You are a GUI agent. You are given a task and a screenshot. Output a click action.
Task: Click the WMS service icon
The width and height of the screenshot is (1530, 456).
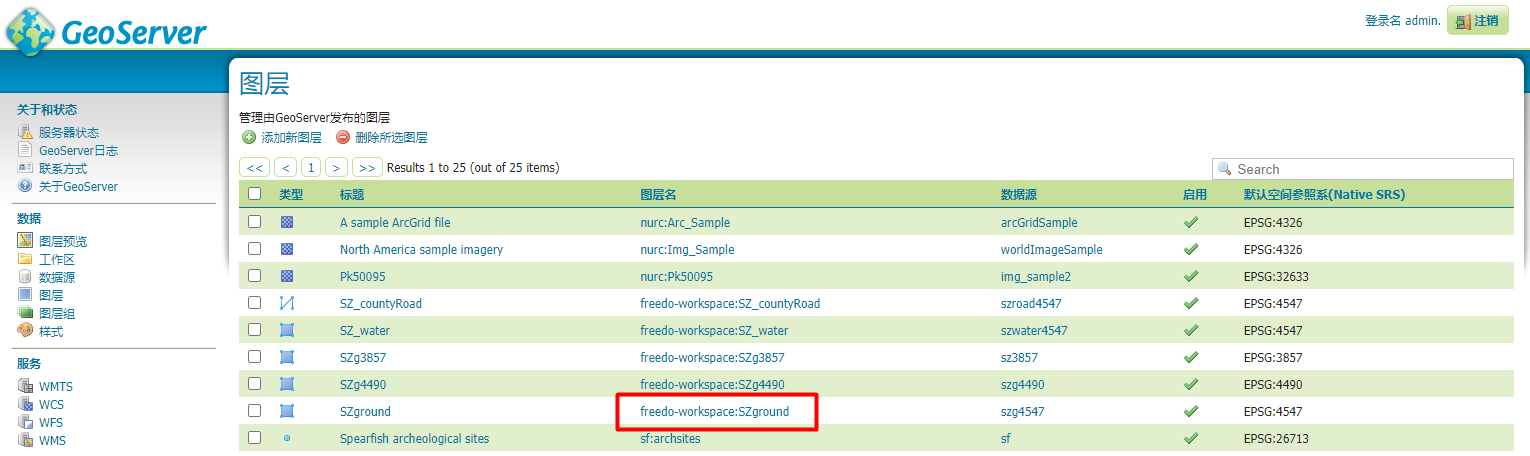click(x=25, y=440)
